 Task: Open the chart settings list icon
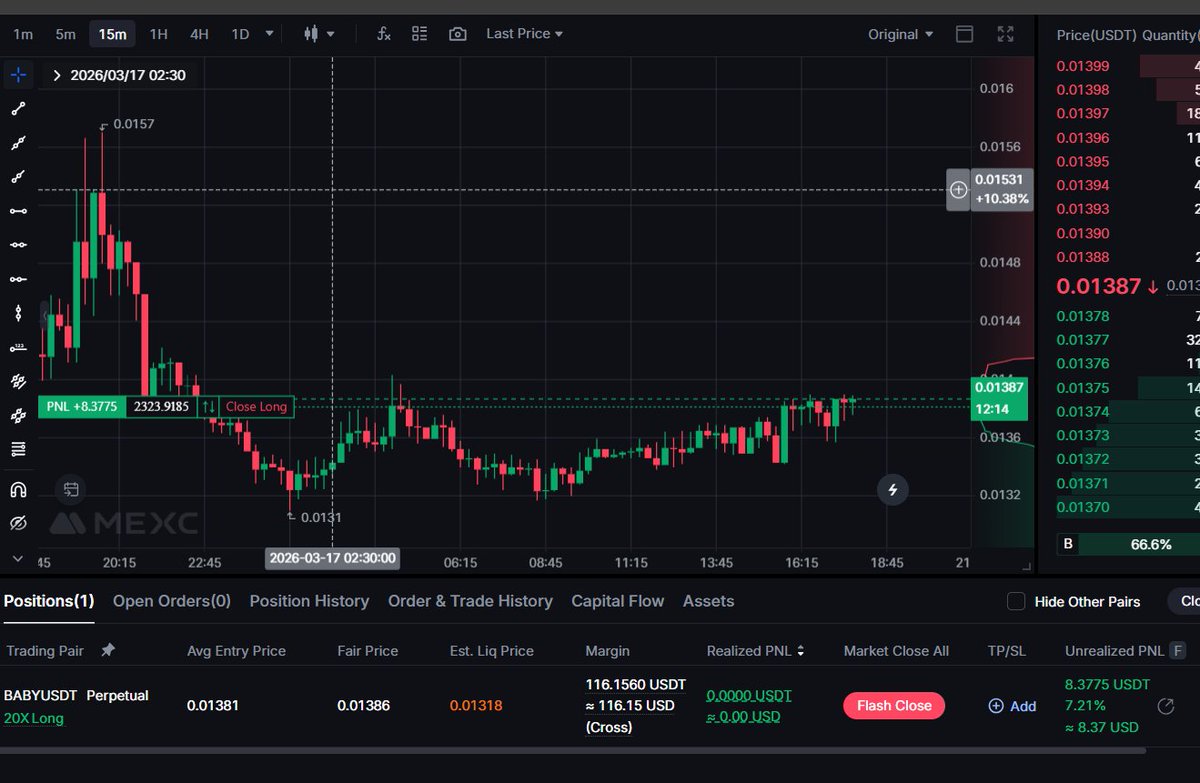click(x=420, y=34)
